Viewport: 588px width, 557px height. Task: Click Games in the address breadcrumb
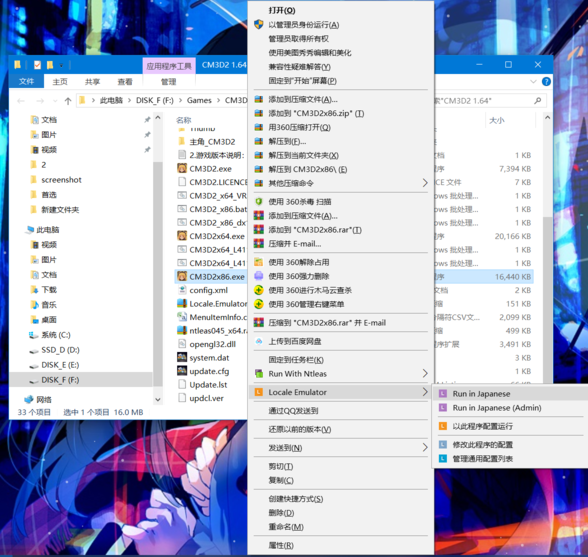click(199, 101)
